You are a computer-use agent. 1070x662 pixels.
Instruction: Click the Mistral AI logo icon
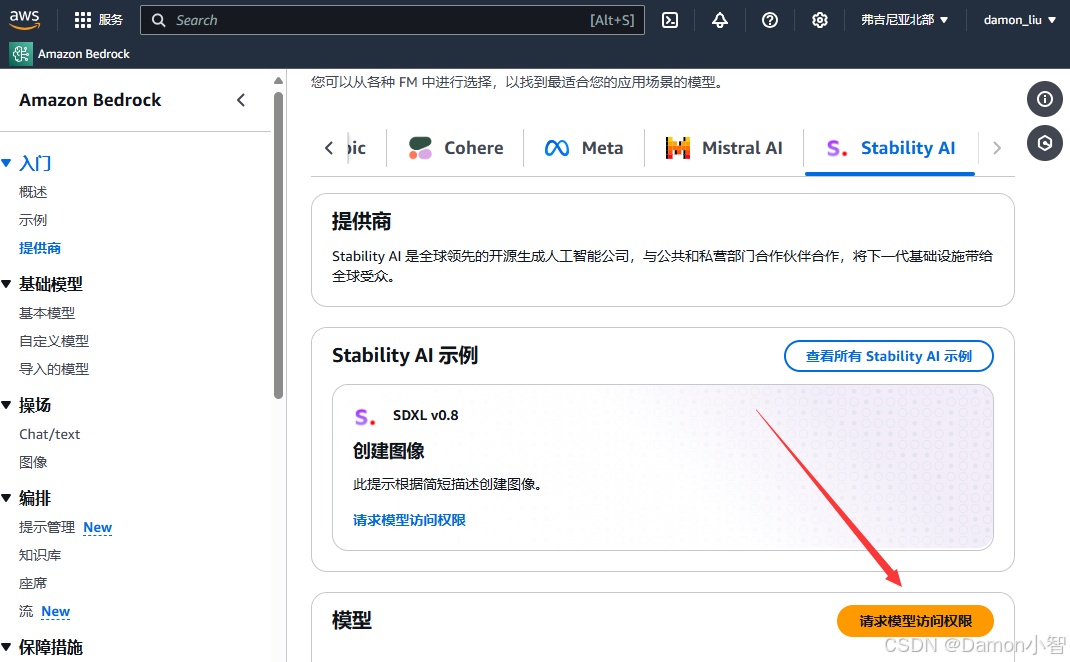678,148
